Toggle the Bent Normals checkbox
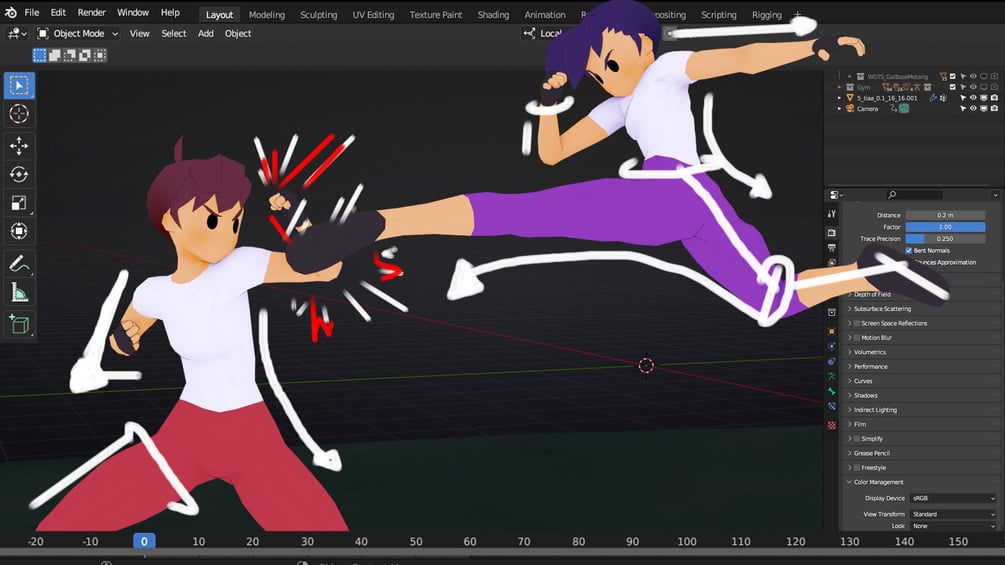Image resolution: width=1005 pixels, height=565 pixels. pyautogui.click(x=908, y=250)
